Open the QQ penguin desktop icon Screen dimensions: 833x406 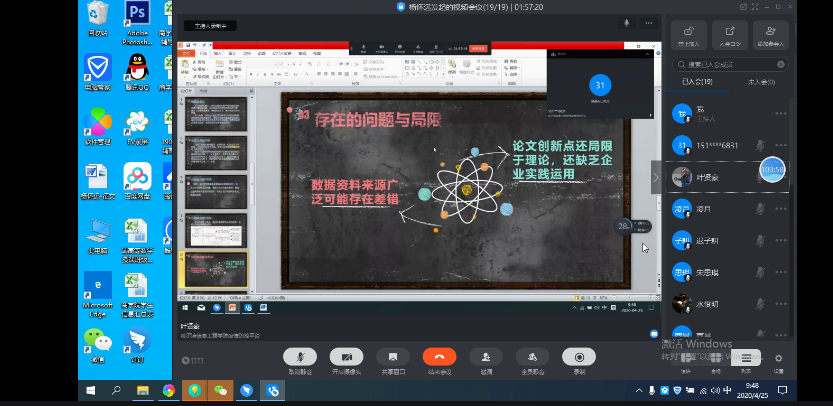click(137, 72)
